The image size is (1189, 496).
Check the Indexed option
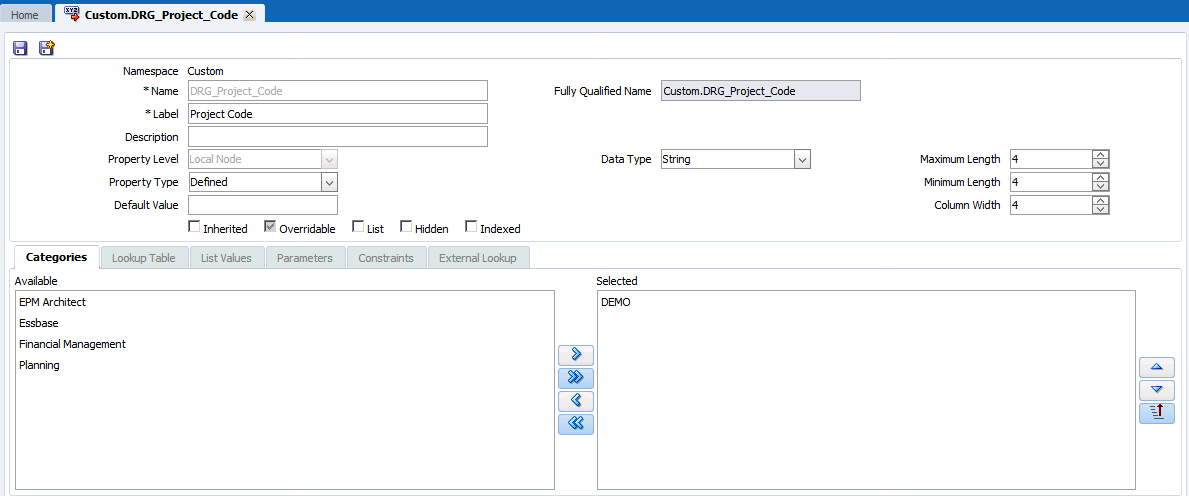471,228
